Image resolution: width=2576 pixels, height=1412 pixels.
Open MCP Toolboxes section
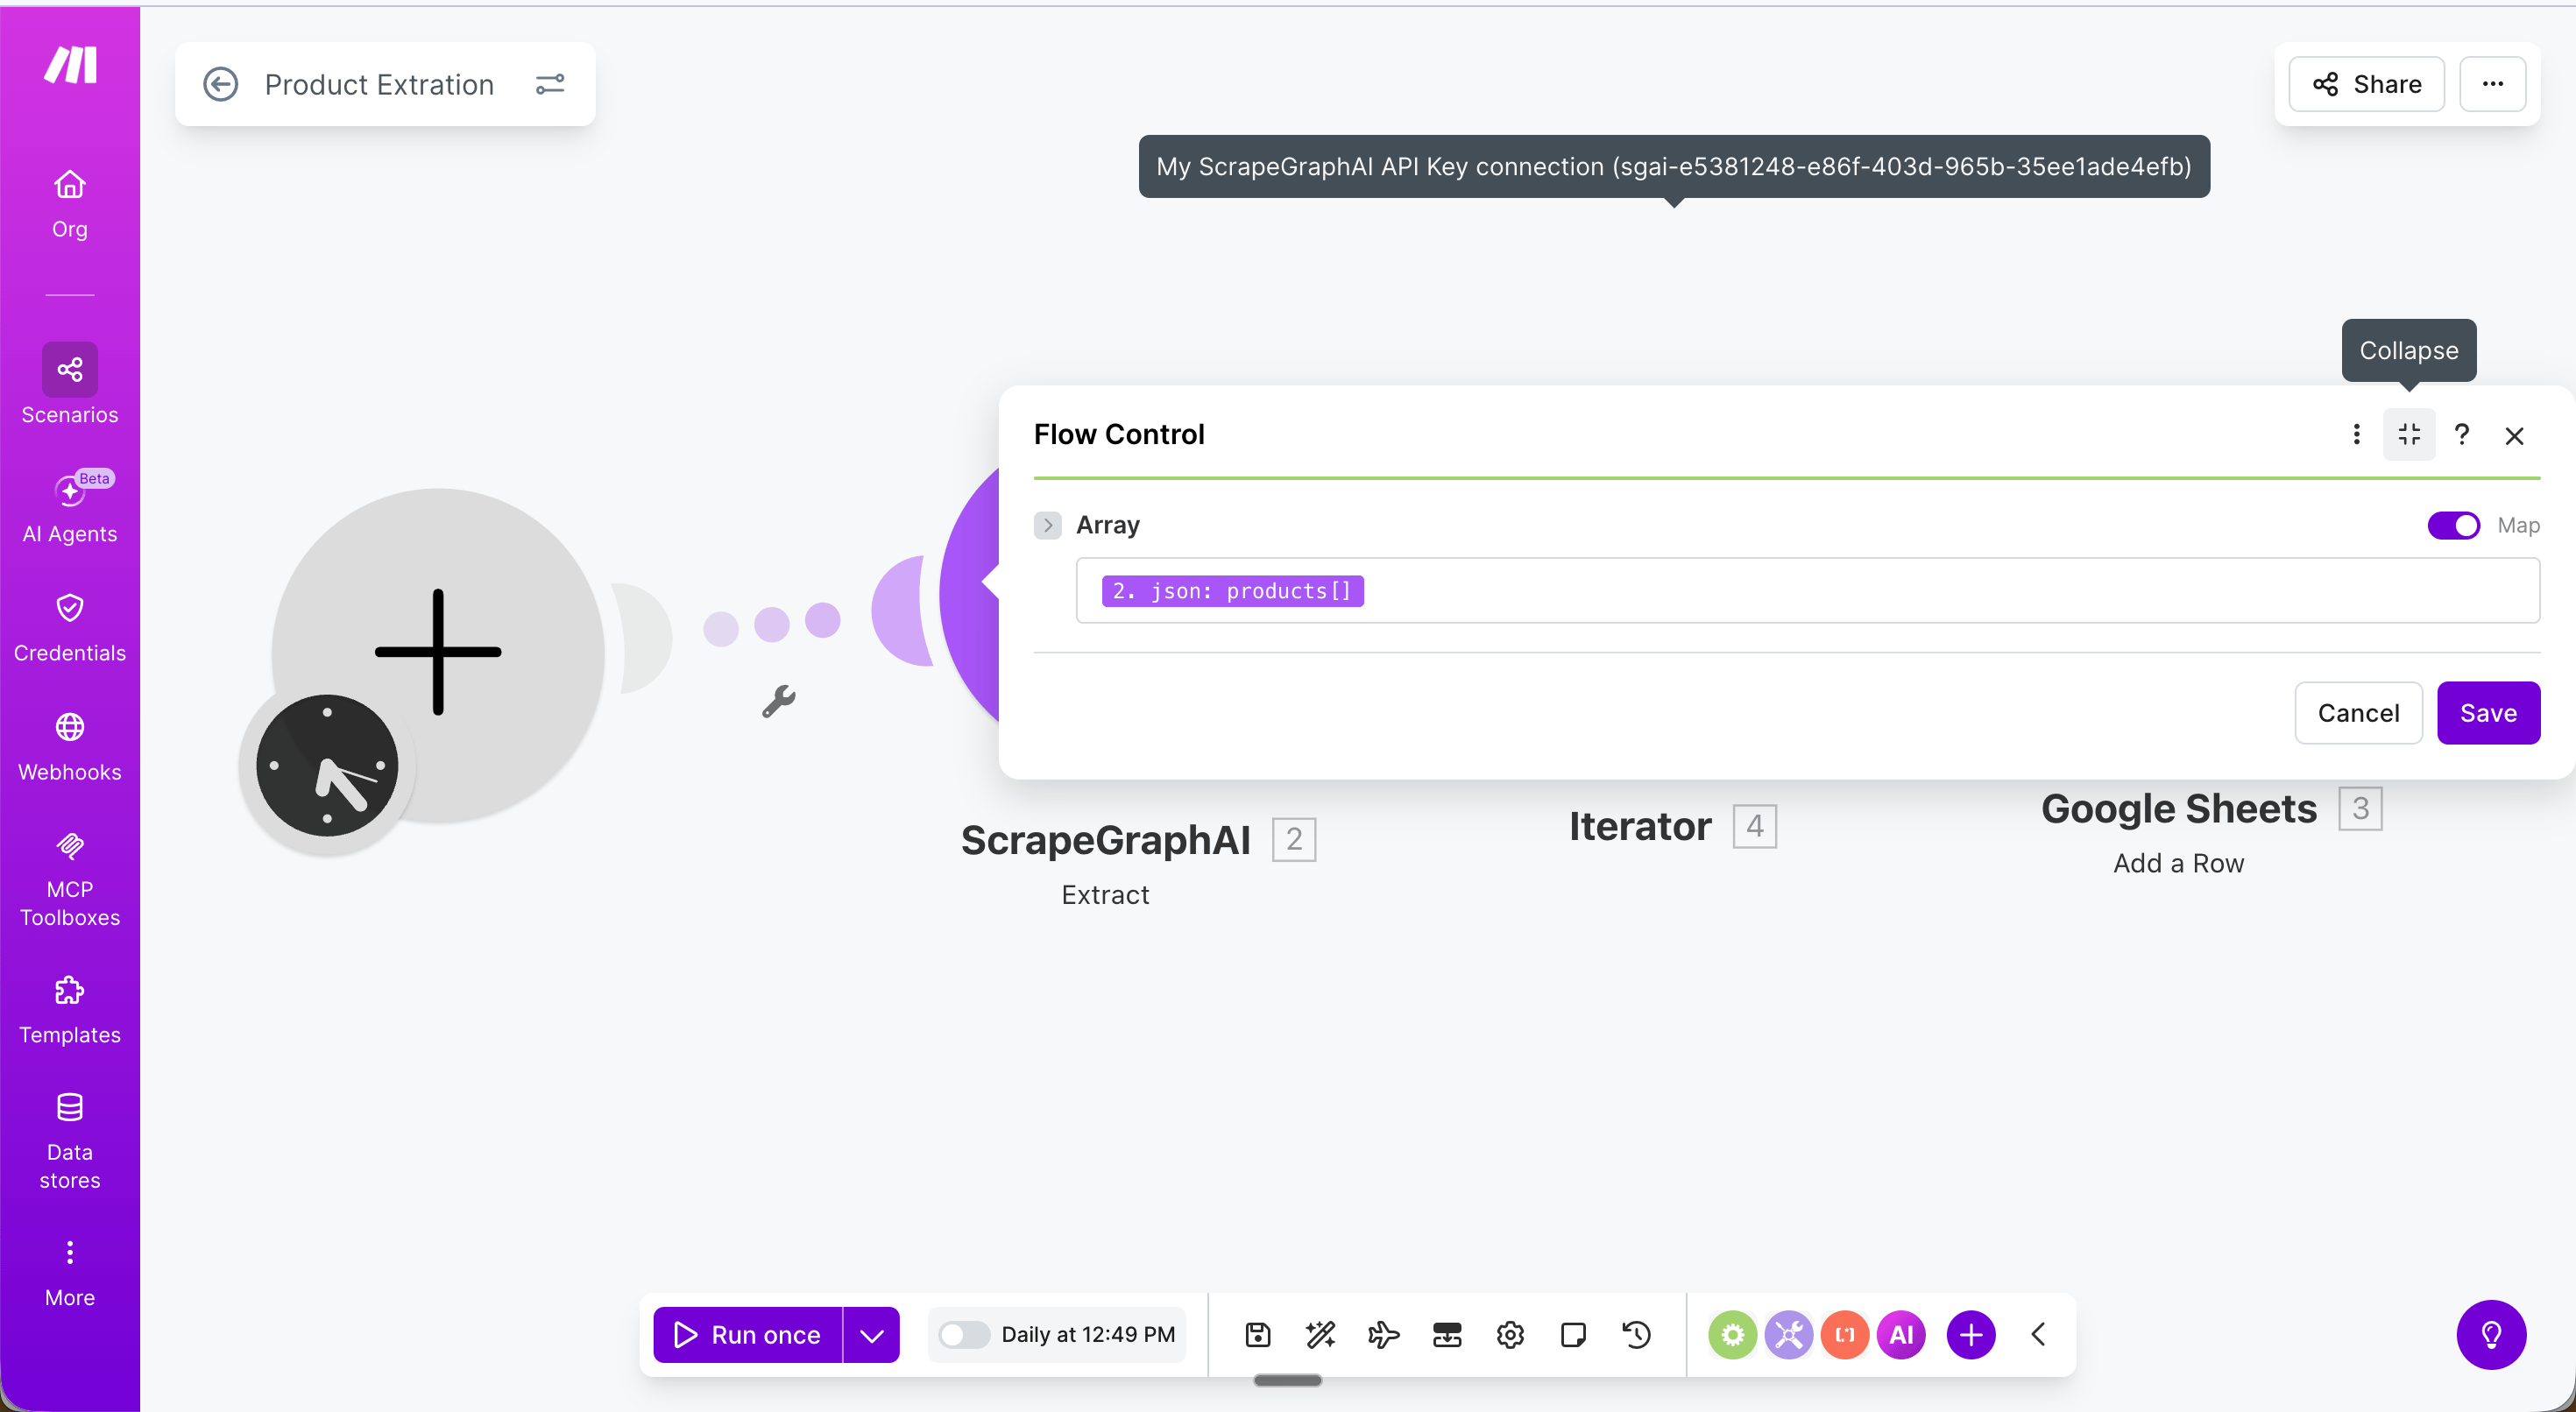coord(70,879)
